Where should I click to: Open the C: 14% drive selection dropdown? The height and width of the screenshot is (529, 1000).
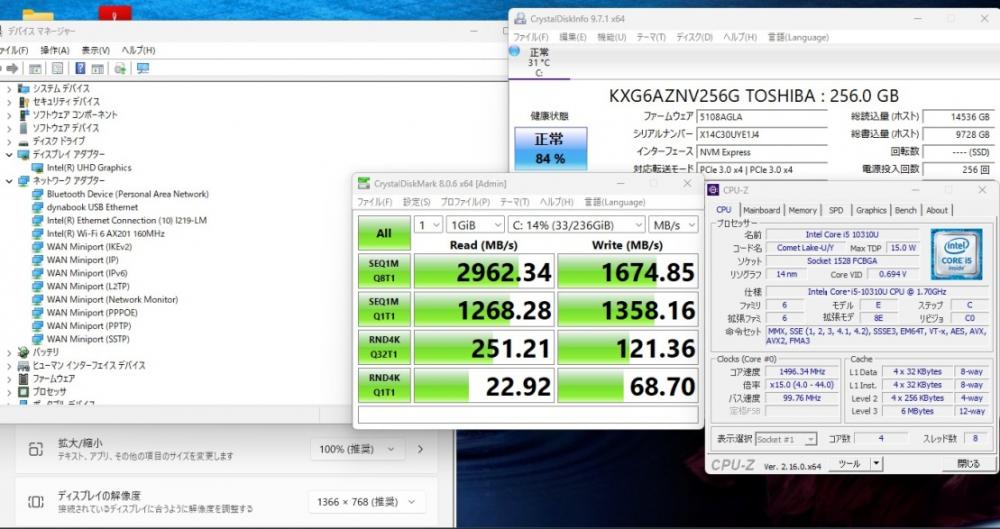coord(577,225)
